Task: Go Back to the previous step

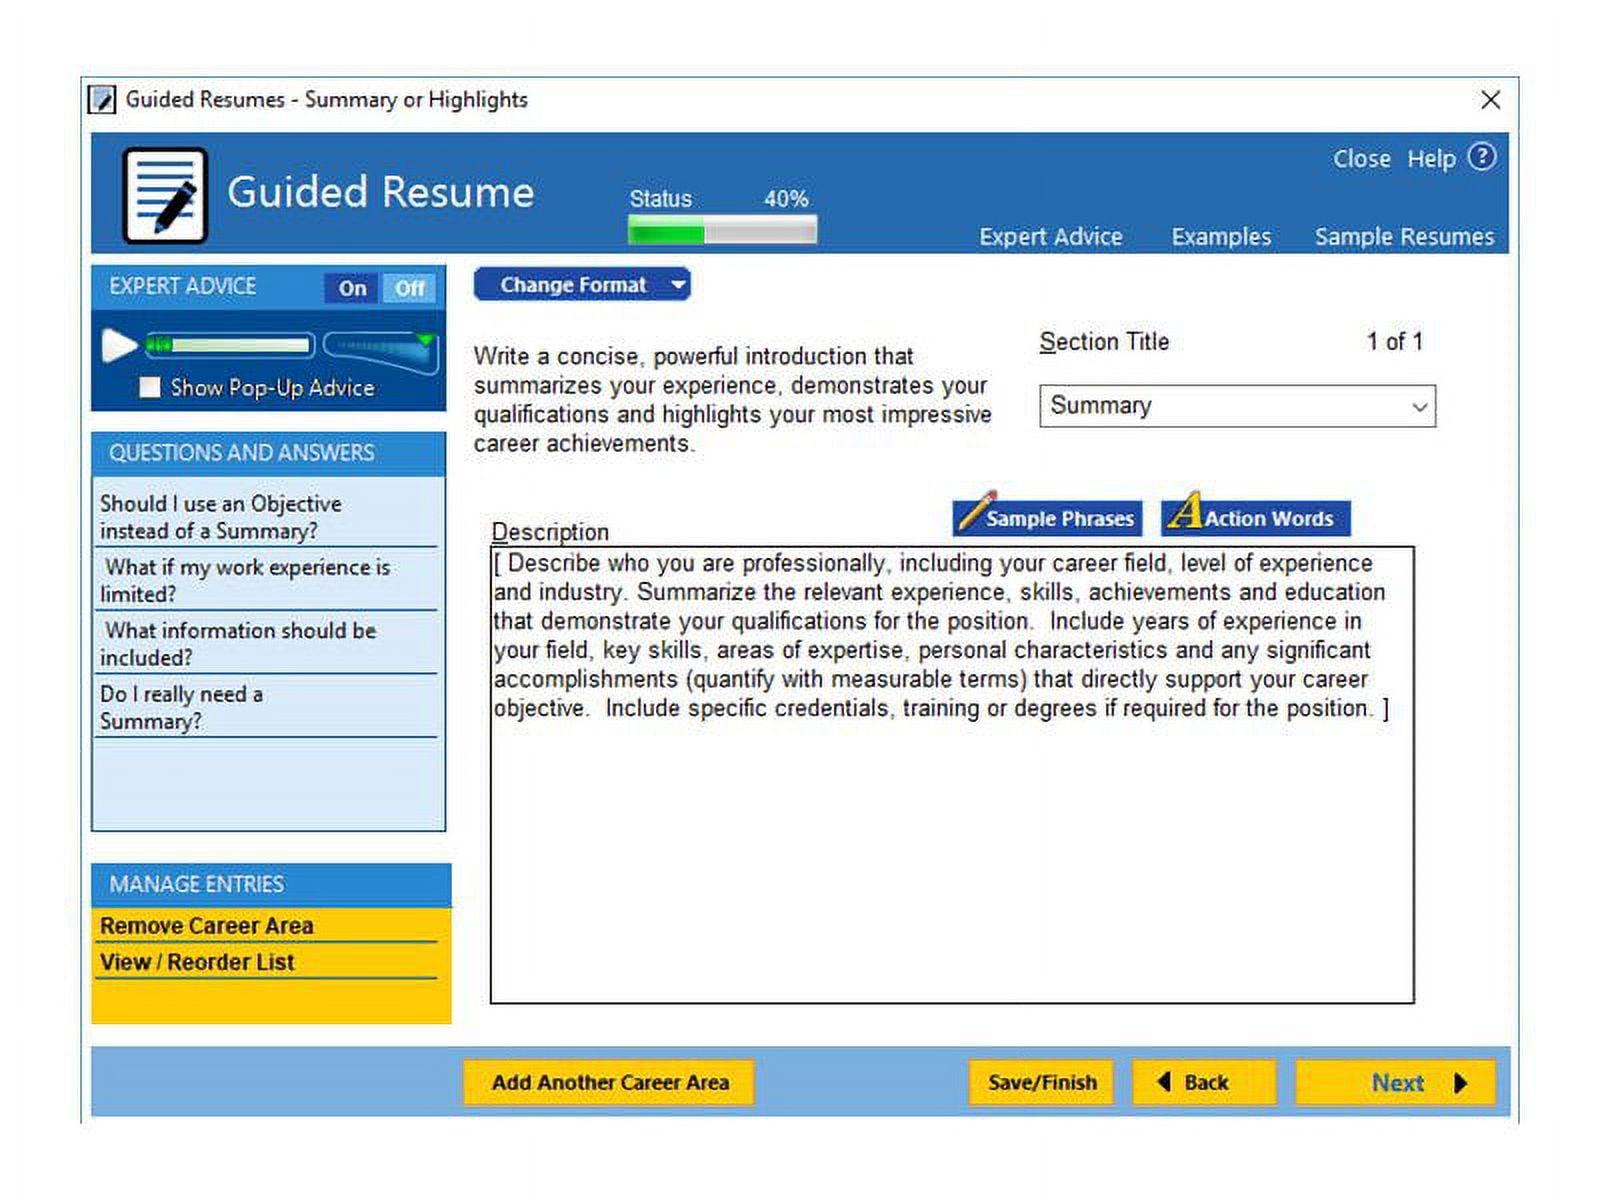Action: [x=1204, y=1082]
